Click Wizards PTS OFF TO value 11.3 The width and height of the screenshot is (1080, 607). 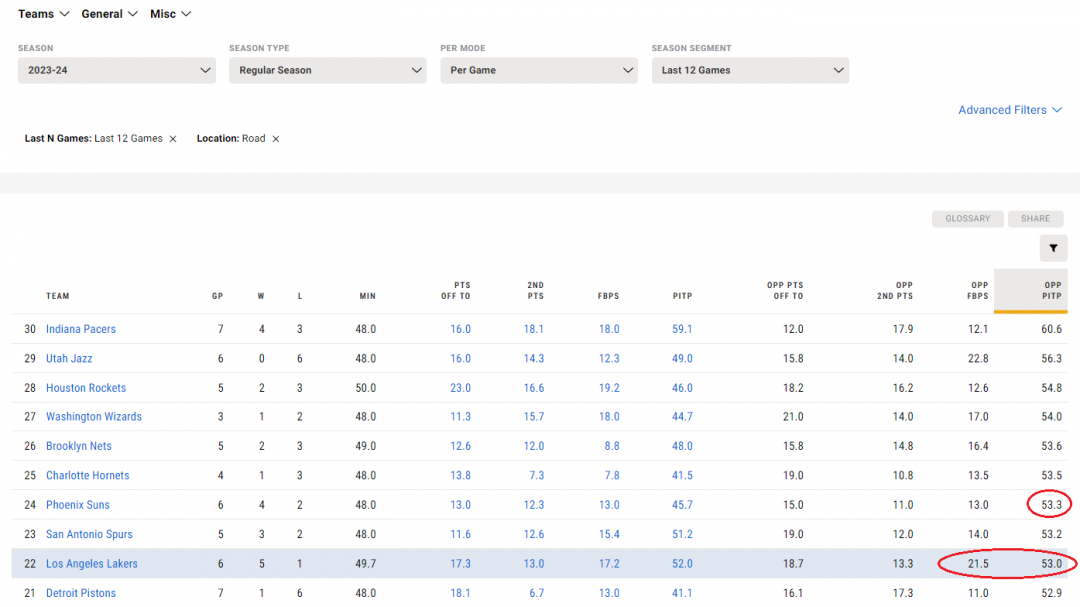click(x=460, y=417)
